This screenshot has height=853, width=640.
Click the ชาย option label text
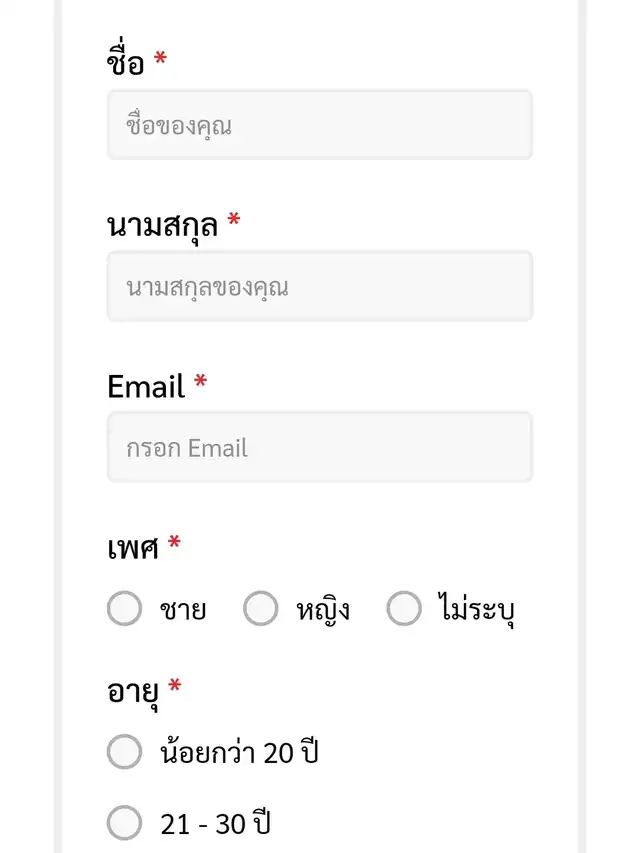pyautogui.click(x=183, y=609)
